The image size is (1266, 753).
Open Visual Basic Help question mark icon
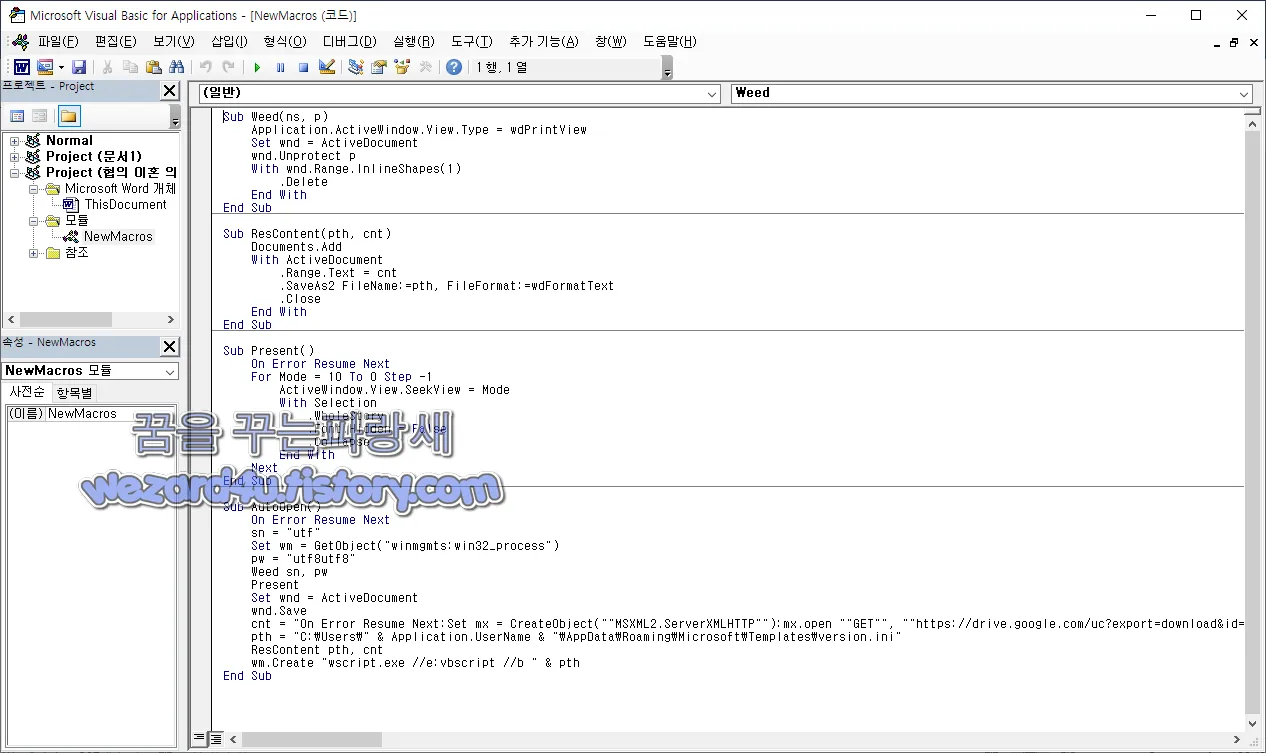pyautogui.click(x=454, y=67)
